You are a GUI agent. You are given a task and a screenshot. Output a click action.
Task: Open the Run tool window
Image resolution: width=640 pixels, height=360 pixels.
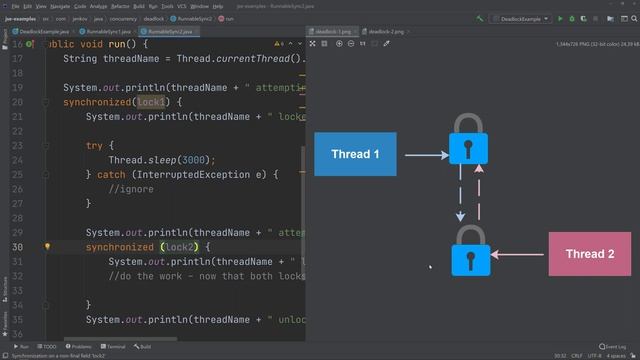coord(21,347)
